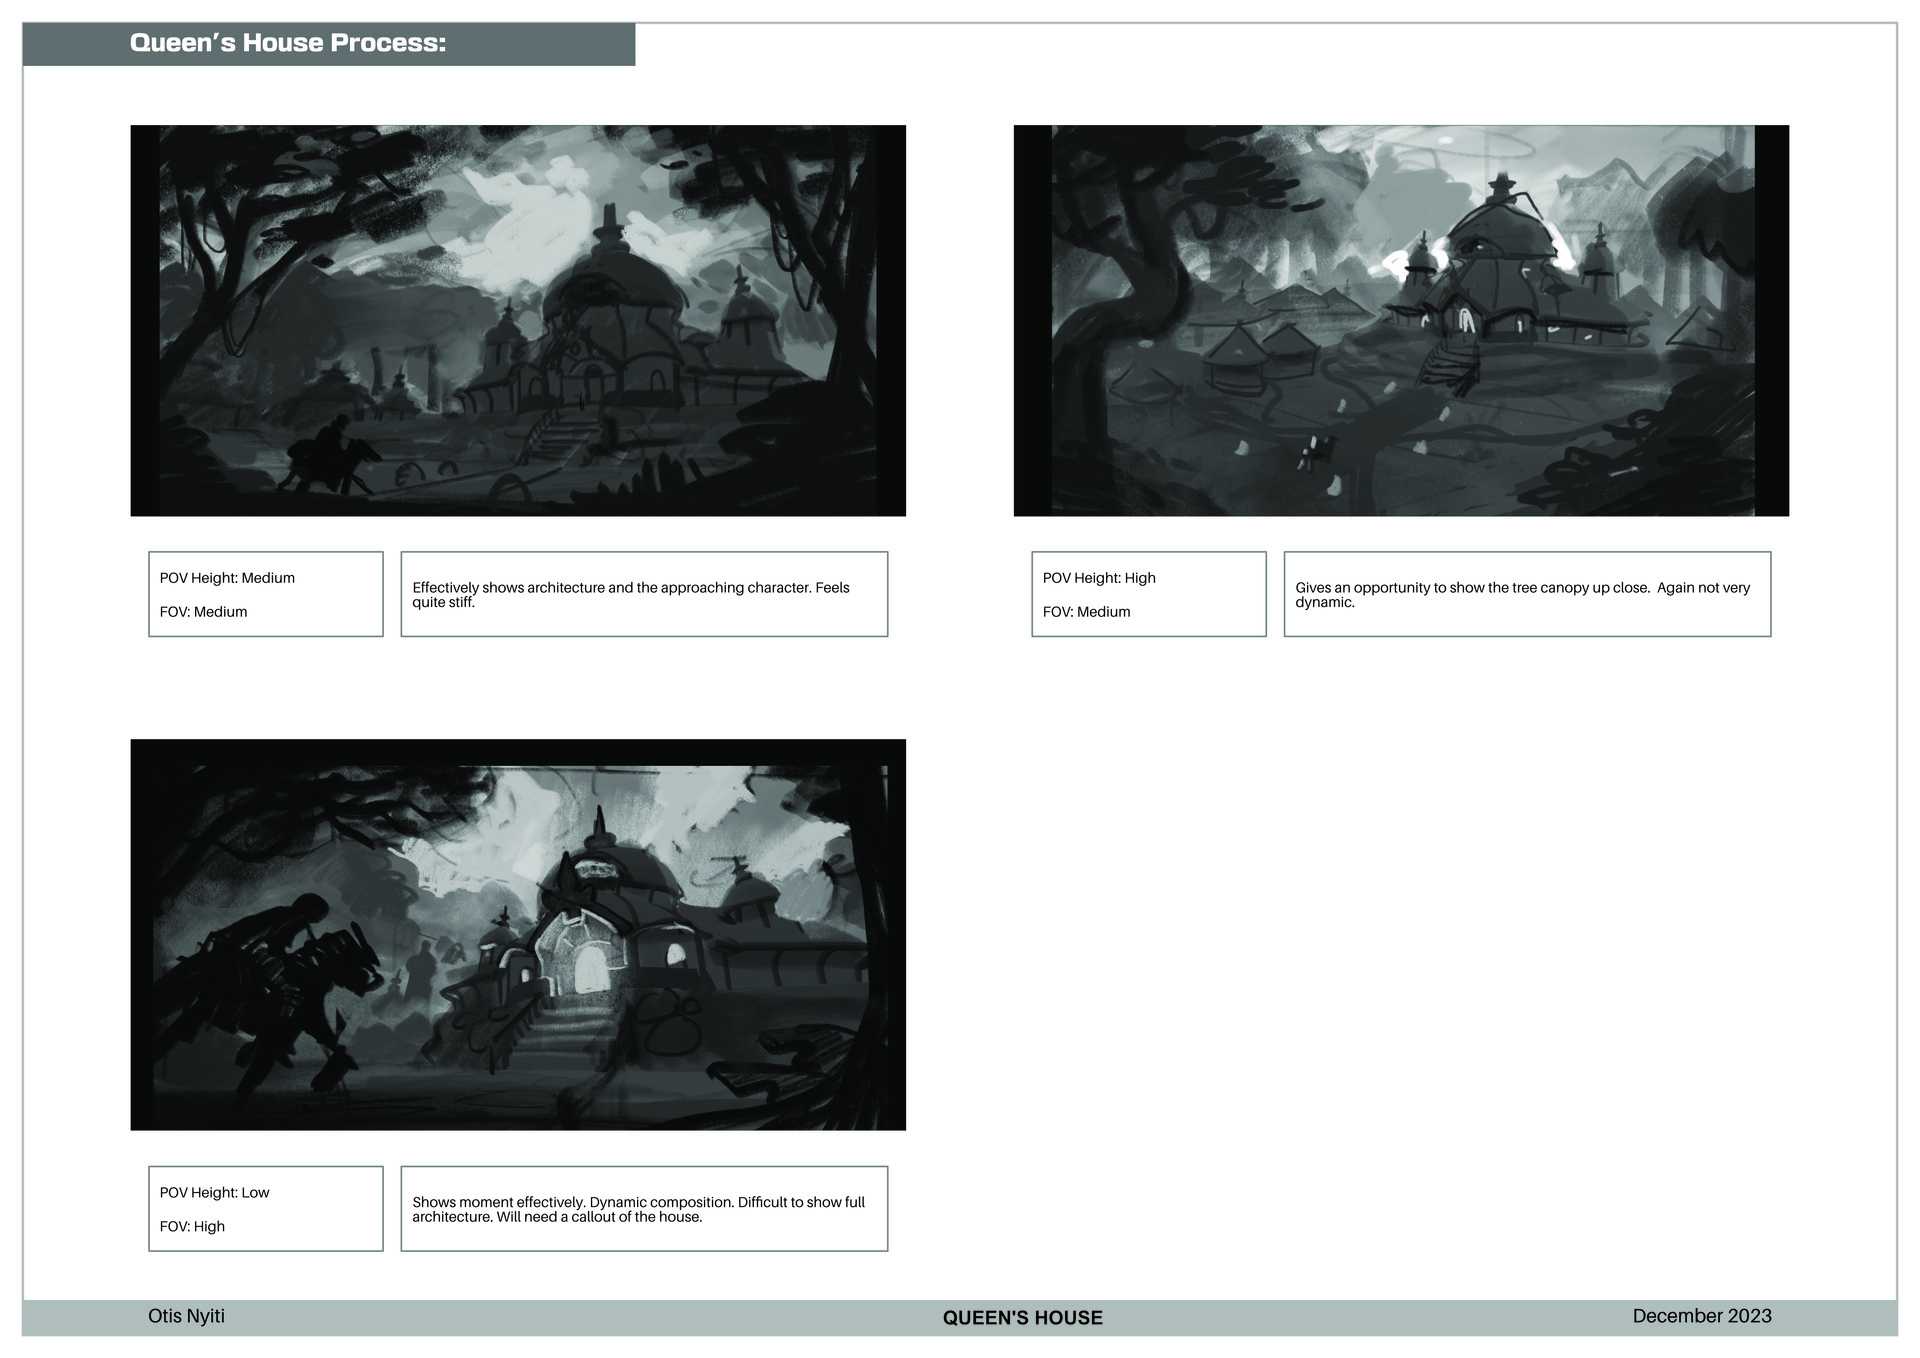This screenshot has width=1920, height=1358.
Task: Click the Otis Nyiti author name
Action: click(x=186, y=1316)
